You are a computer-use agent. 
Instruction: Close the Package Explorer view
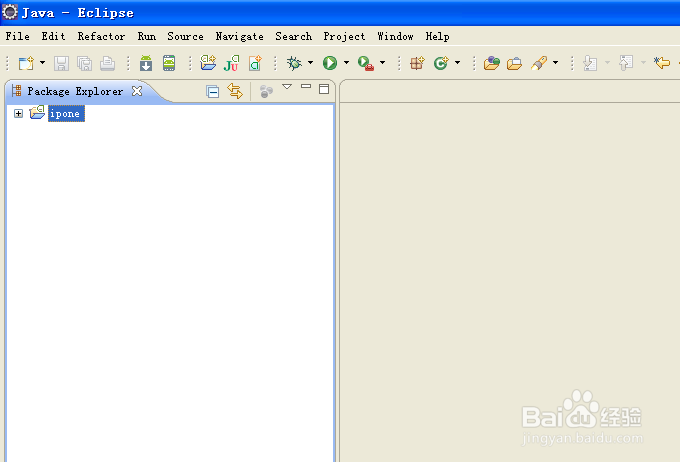137,91
